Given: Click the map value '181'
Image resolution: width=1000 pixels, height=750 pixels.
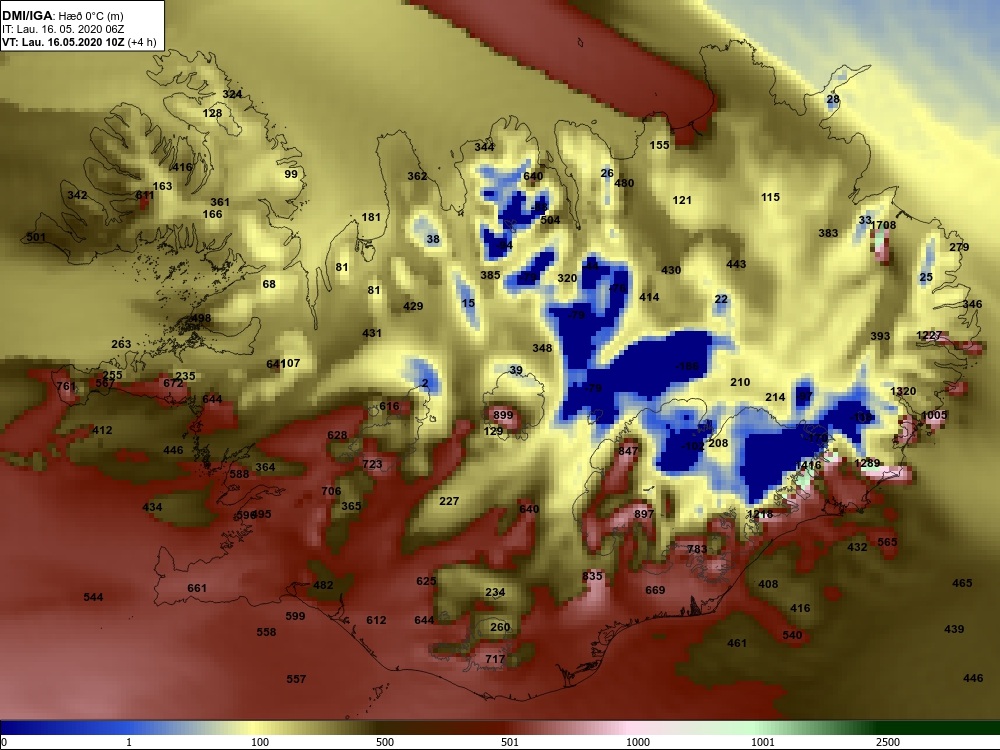Looking at the screenshot, I should click(x=371, y=217).
